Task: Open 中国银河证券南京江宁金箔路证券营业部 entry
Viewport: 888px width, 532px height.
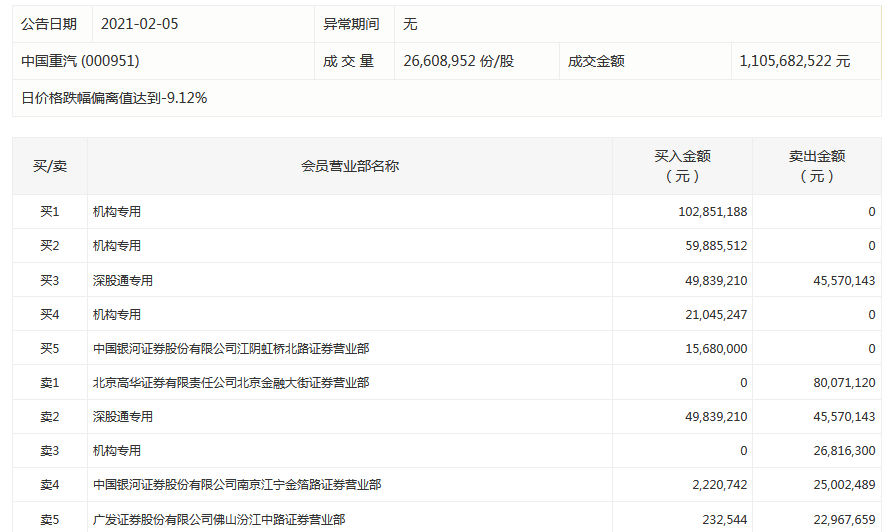Action: click(237, 485)
